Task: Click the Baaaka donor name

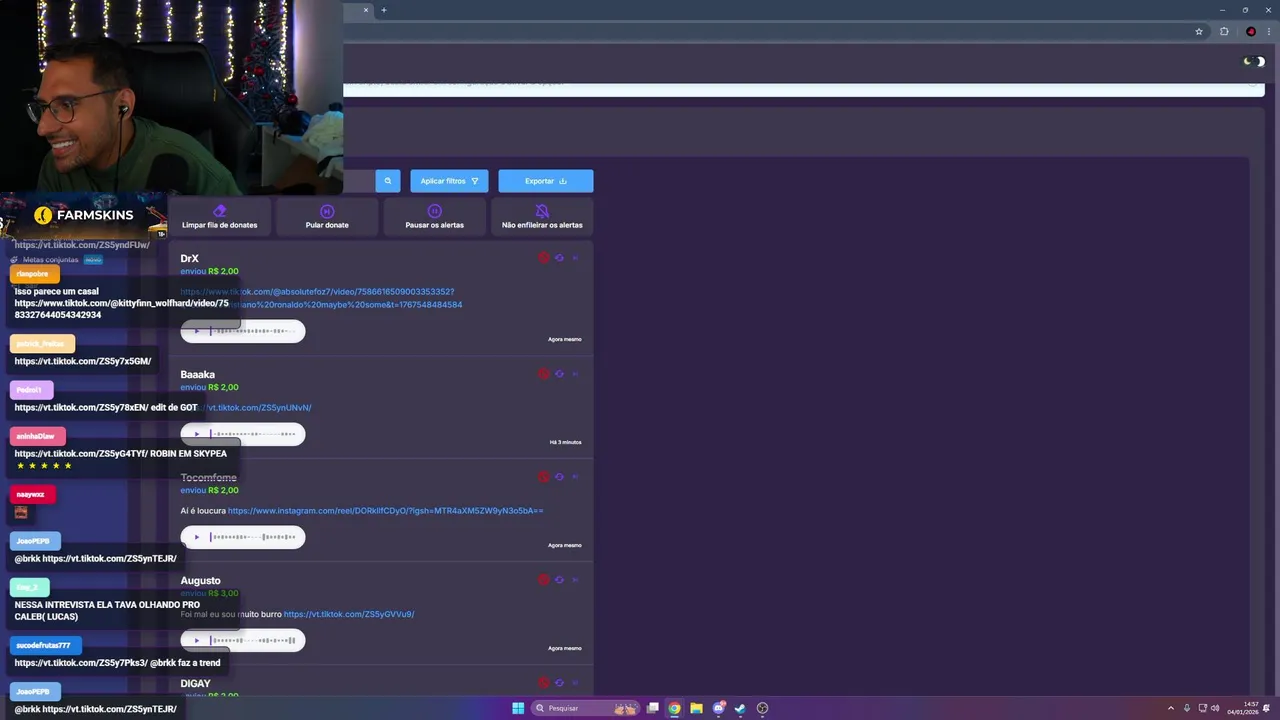Action: coord(198,374)
